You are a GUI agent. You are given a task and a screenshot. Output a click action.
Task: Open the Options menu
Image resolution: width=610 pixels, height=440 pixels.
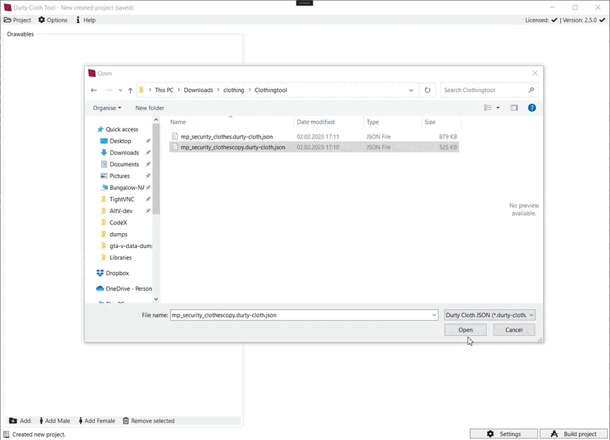point(53,20)
